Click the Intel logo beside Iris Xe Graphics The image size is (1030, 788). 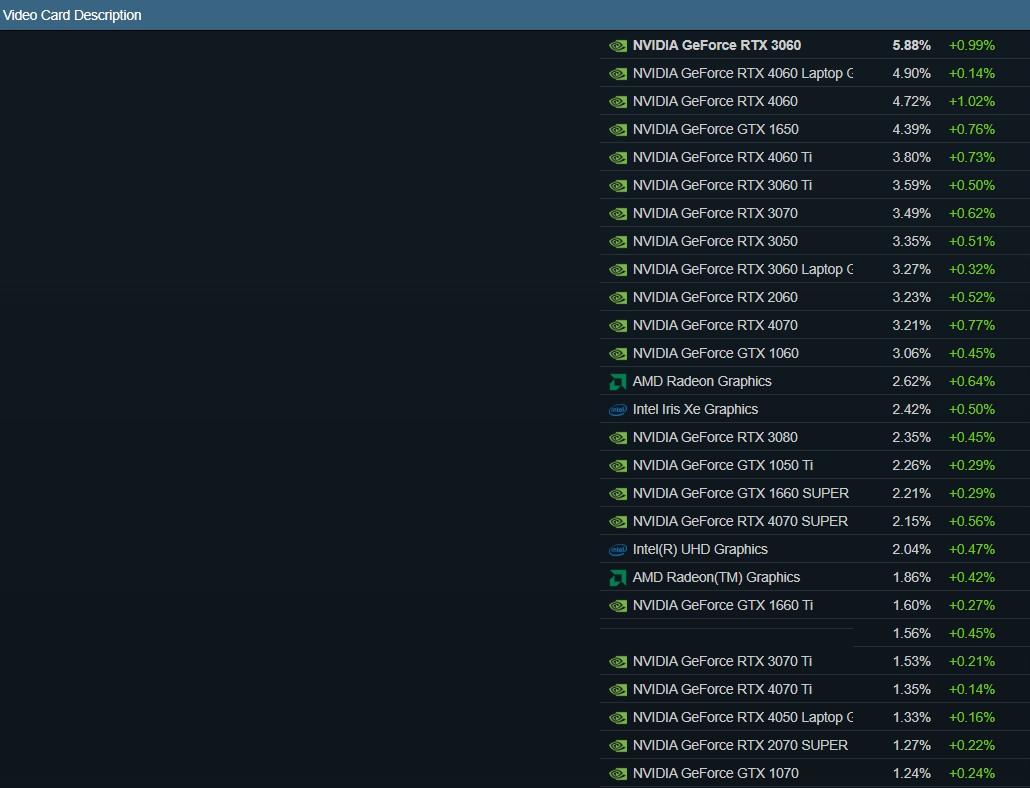pyautogui.click(x=617, y=410)
